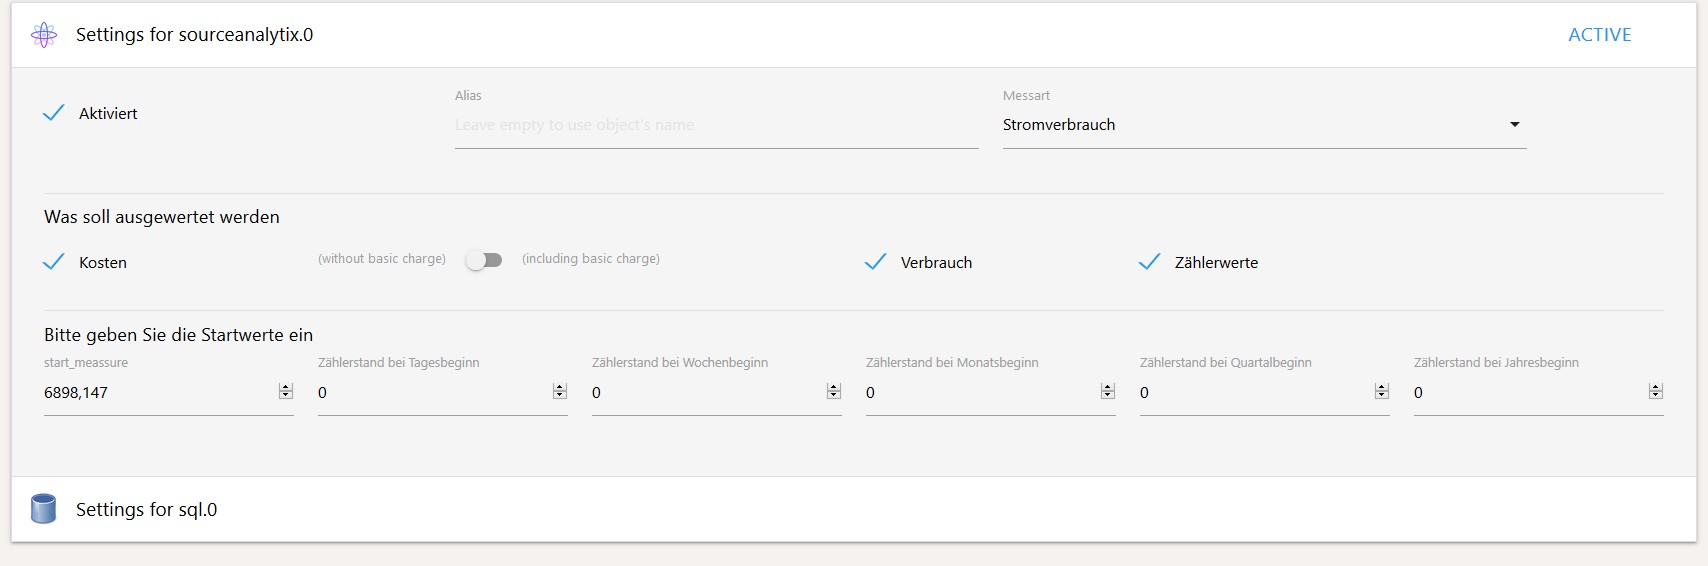
Task: Click the ACTIVE status label
Action: click(1599, 35)
